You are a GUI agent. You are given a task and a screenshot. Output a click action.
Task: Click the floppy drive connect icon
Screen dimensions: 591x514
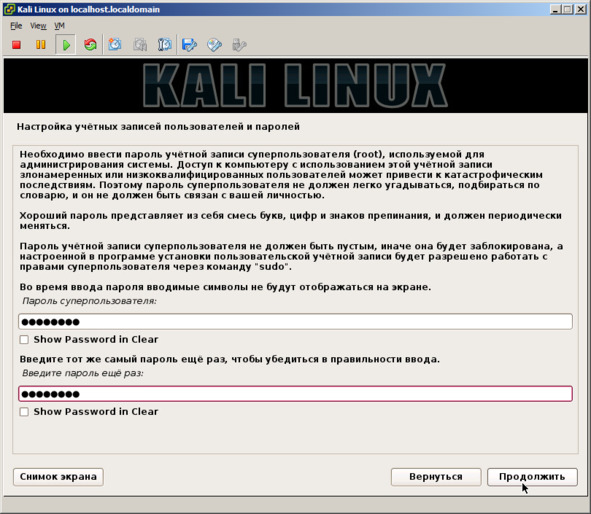[x=189, y=45]
